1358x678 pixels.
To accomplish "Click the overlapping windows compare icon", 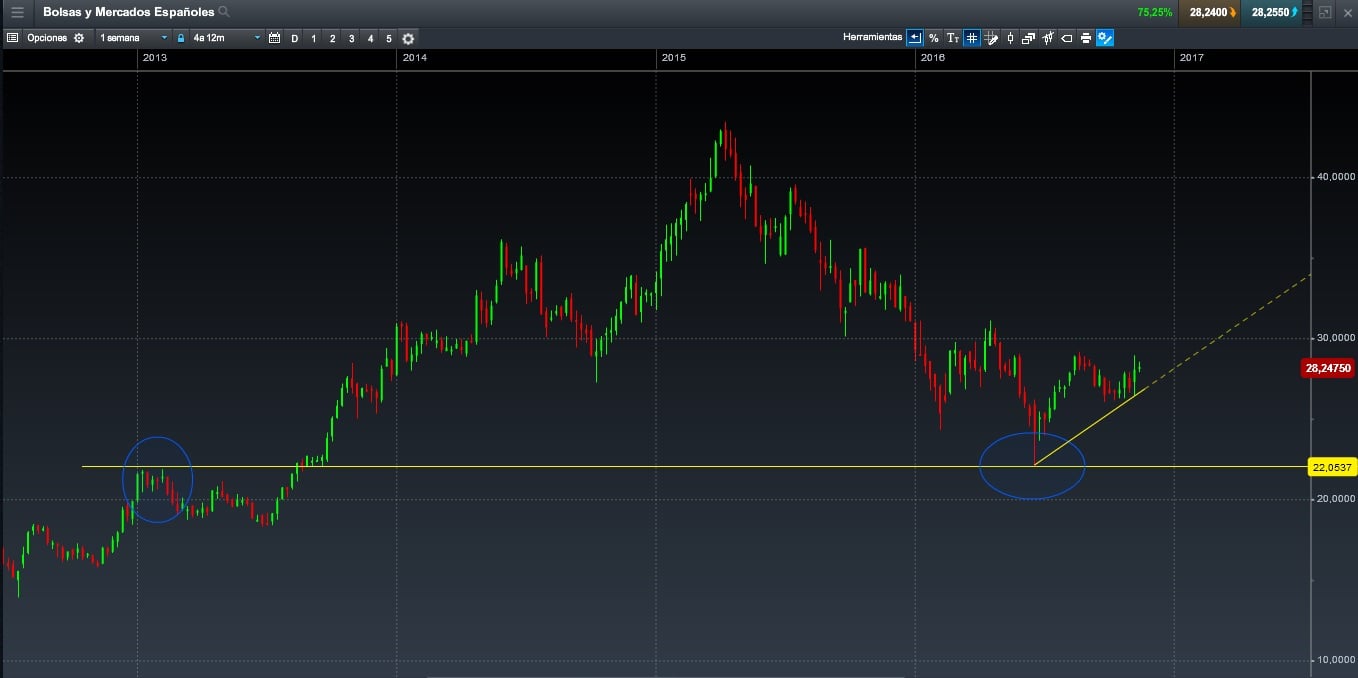I will pyautogui.click(x=1029, y=38).
